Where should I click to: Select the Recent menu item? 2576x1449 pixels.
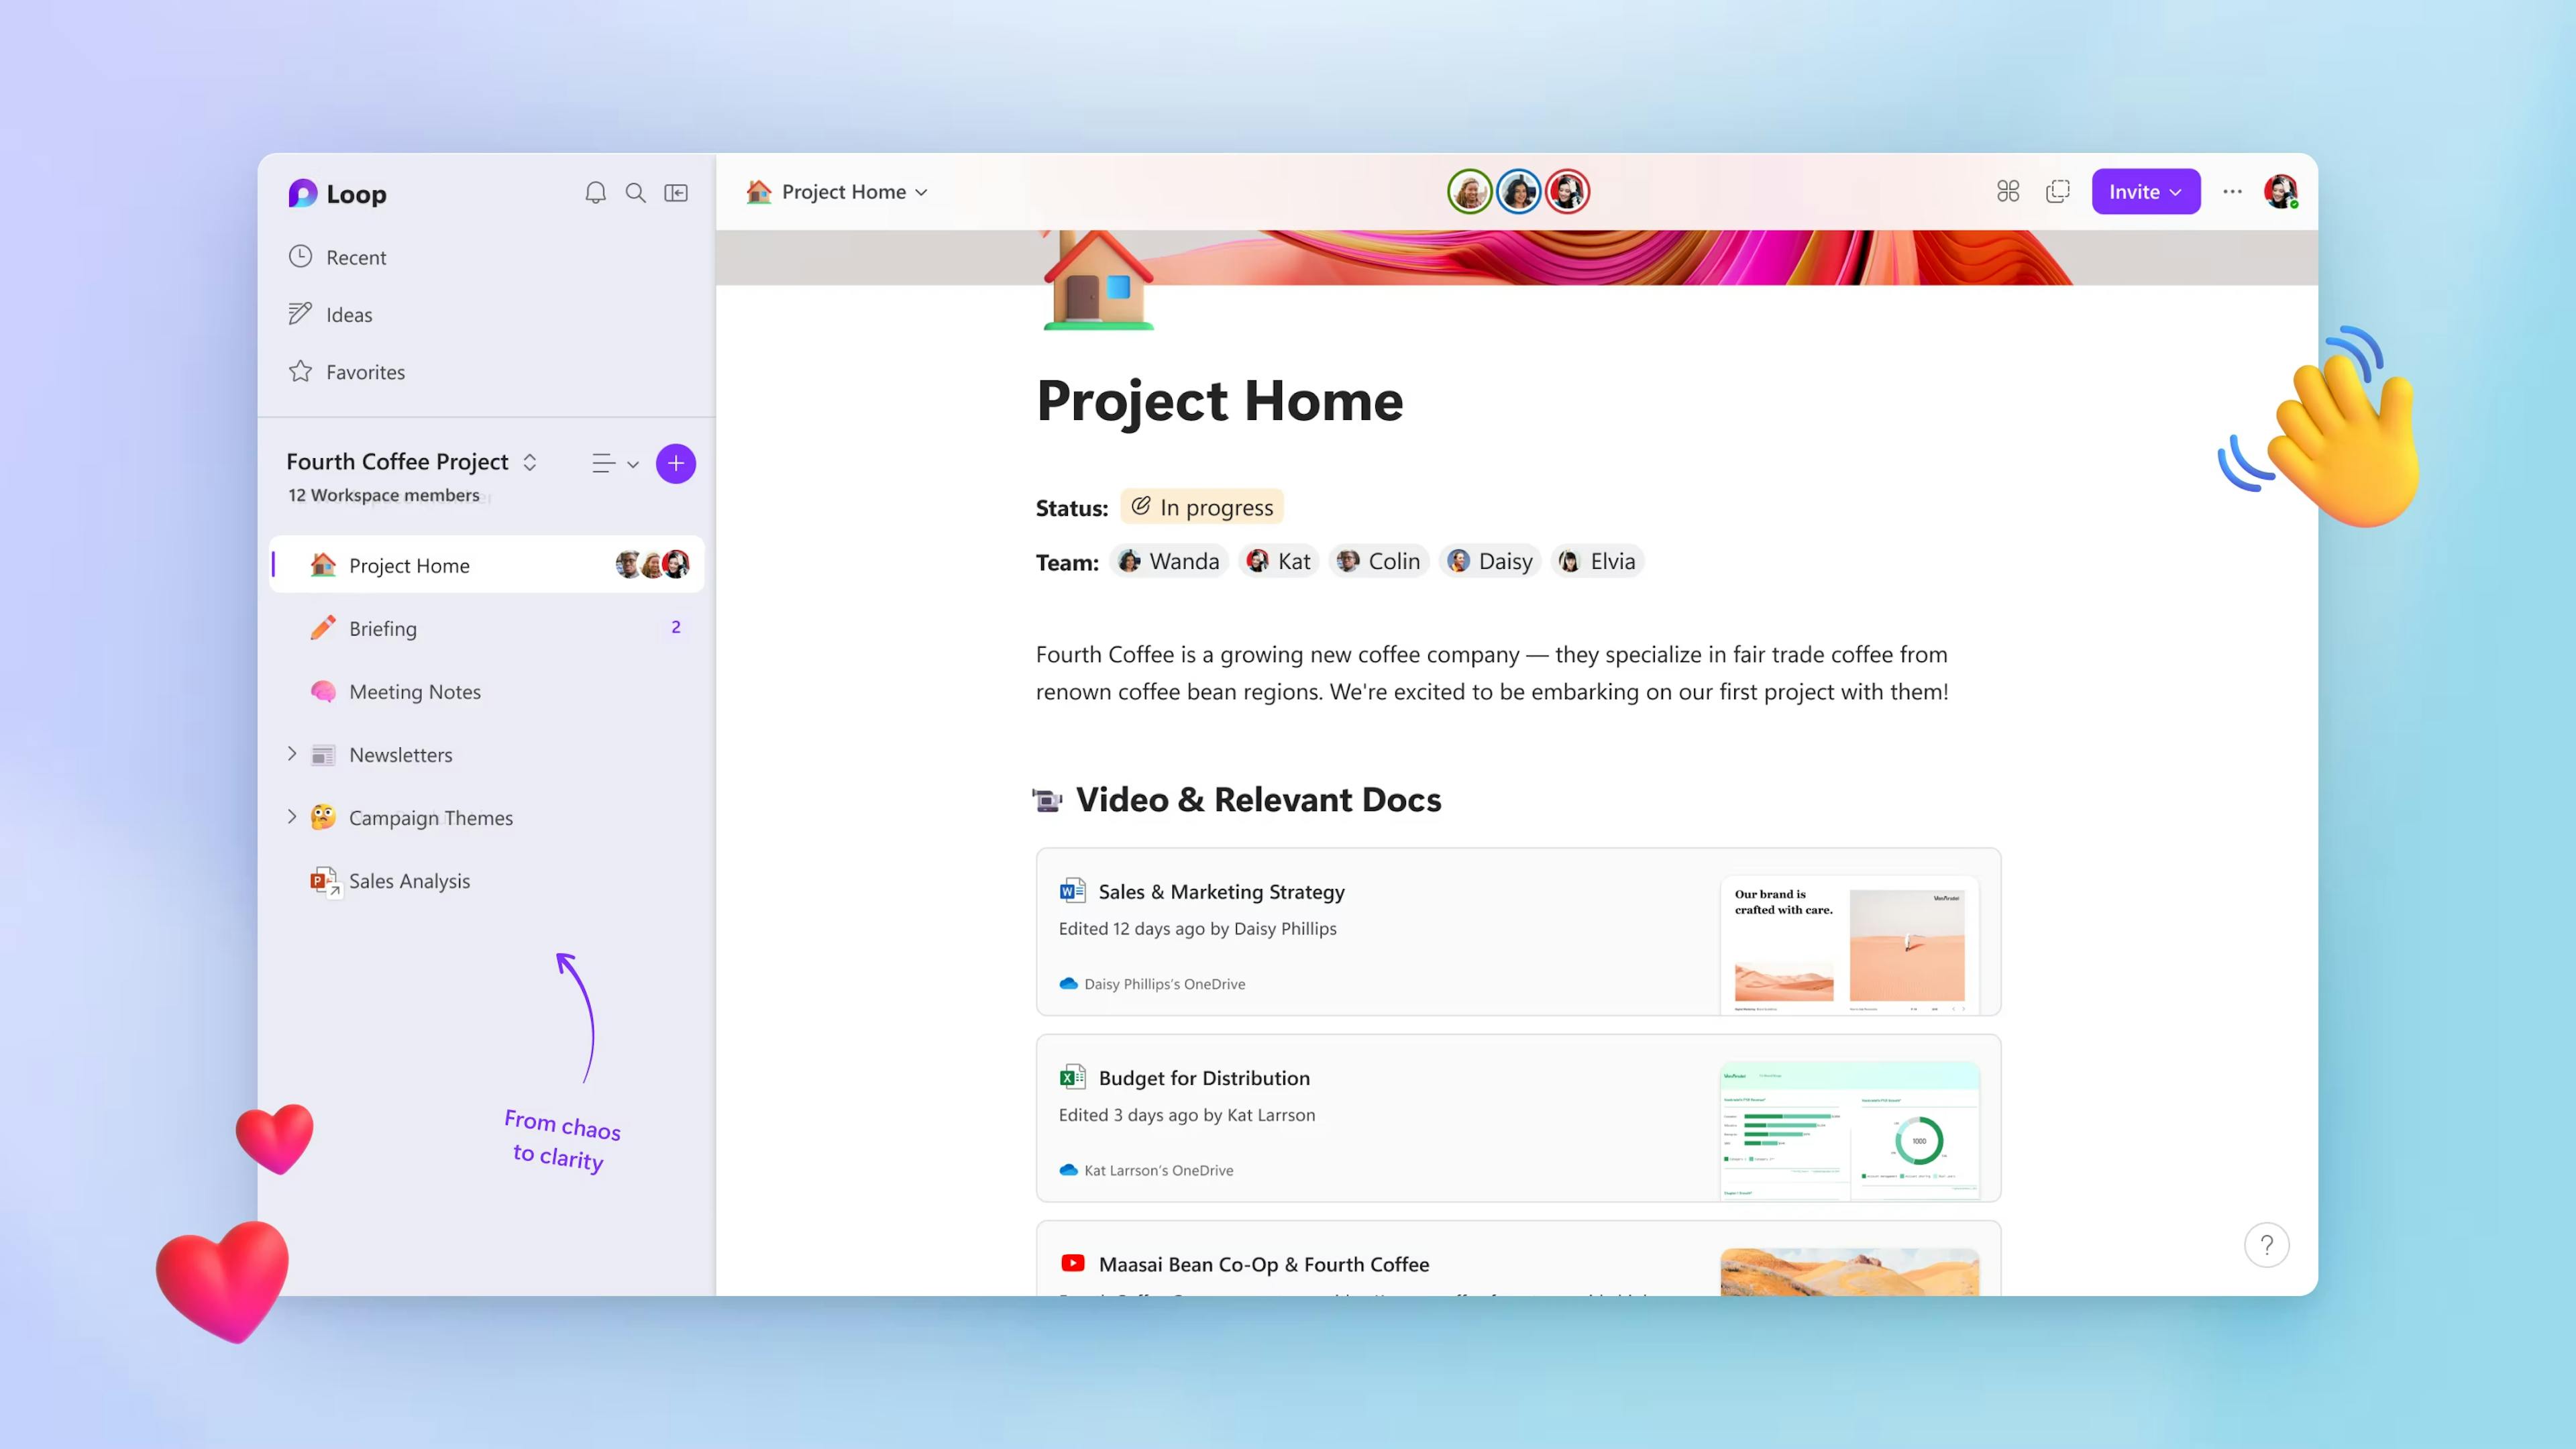pos(356,256)
